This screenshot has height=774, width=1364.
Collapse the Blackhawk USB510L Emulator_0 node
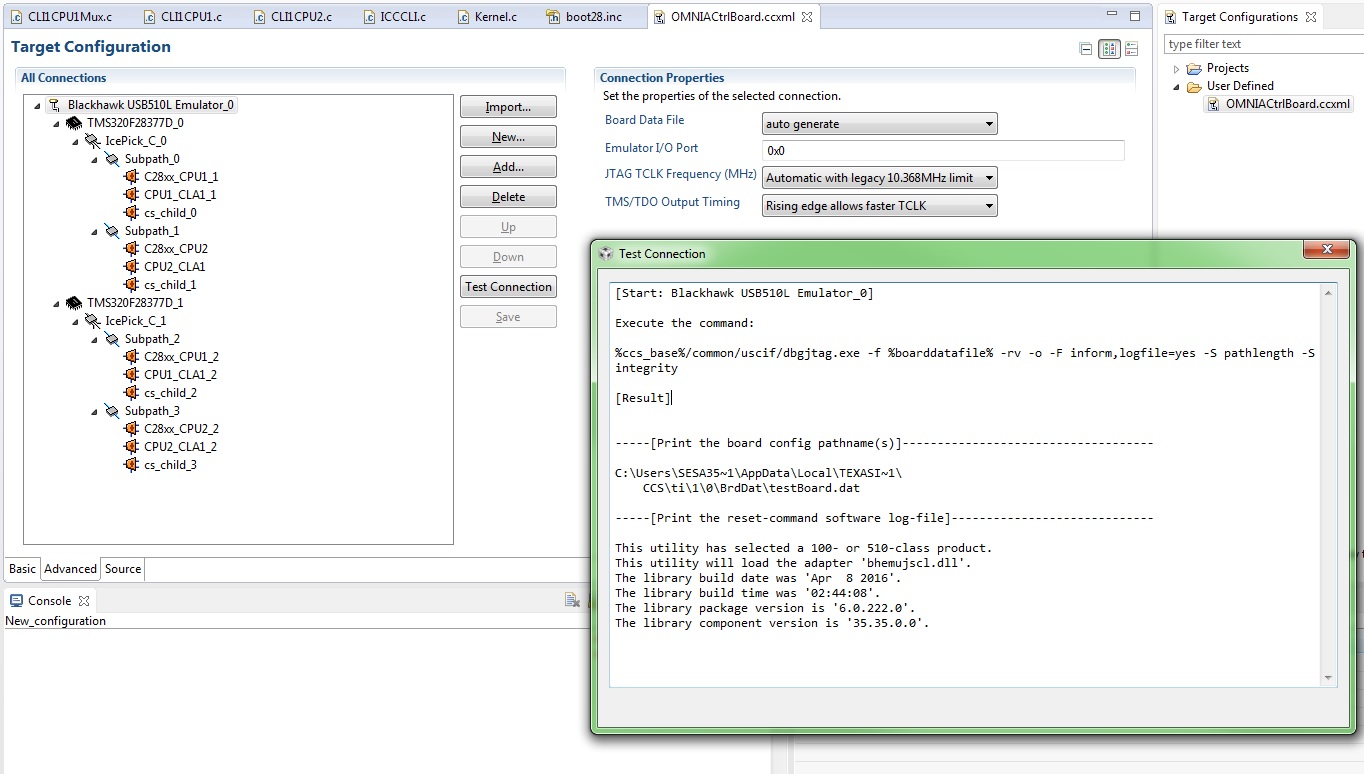pyautogui.click(x=37, y=105)
